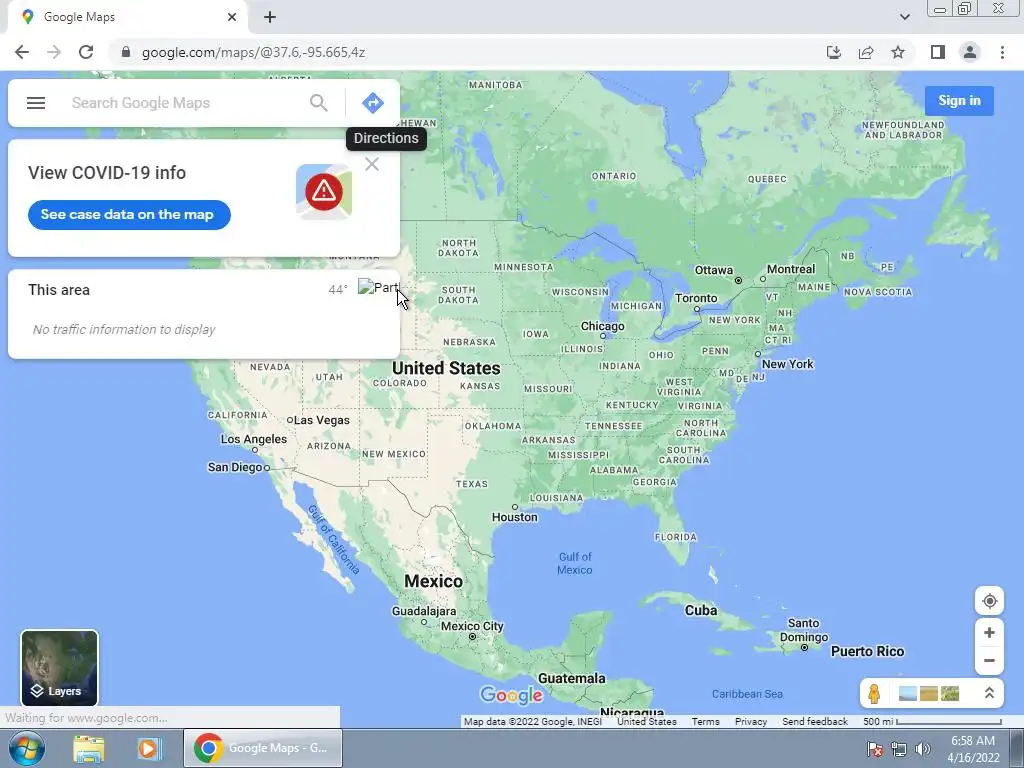This screenshot has height=768, width=1024.
Task: Open Directions via the blue arrow icon
Action: coord(372,103)
